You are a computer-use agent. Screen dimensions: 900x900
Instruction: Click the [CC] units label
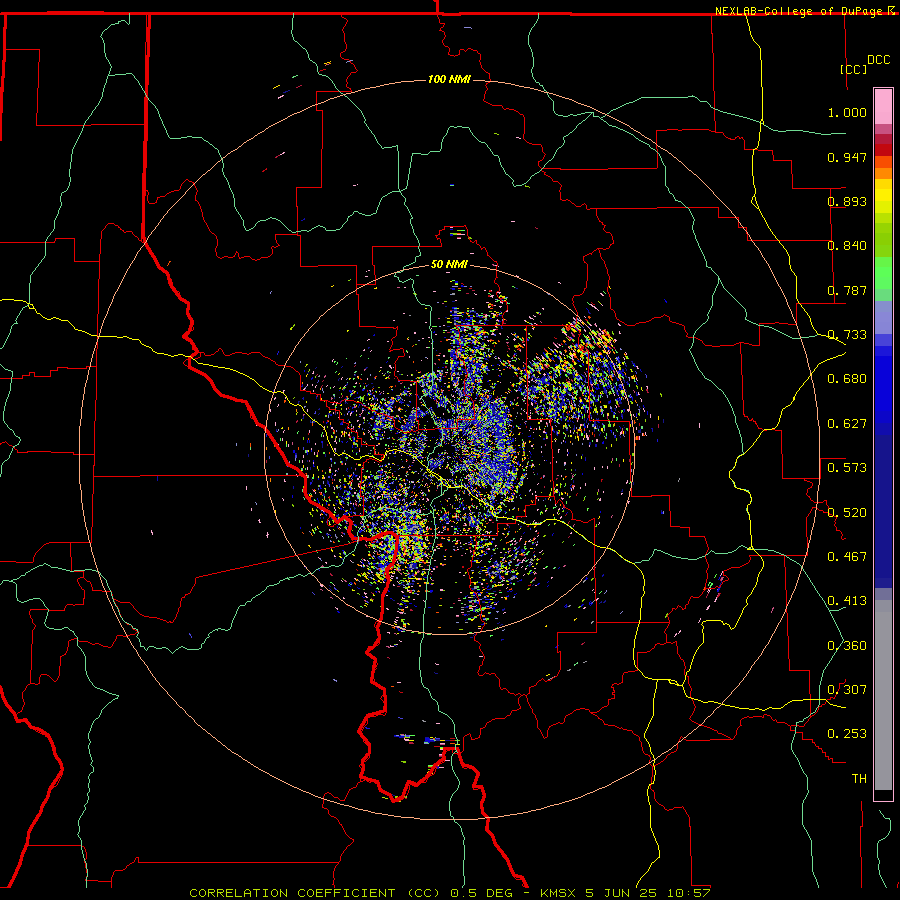point(854,69)
